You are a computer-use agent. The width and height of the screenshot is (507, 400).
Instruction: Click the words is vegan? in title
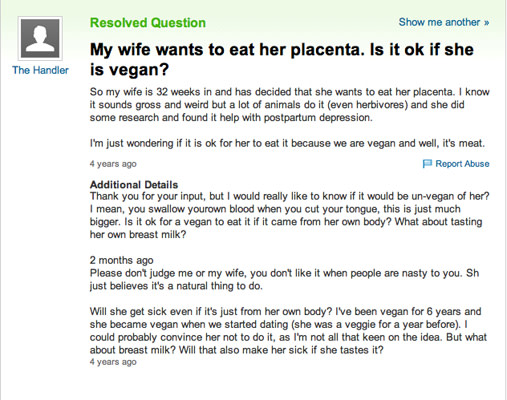[x=129, y=70]
